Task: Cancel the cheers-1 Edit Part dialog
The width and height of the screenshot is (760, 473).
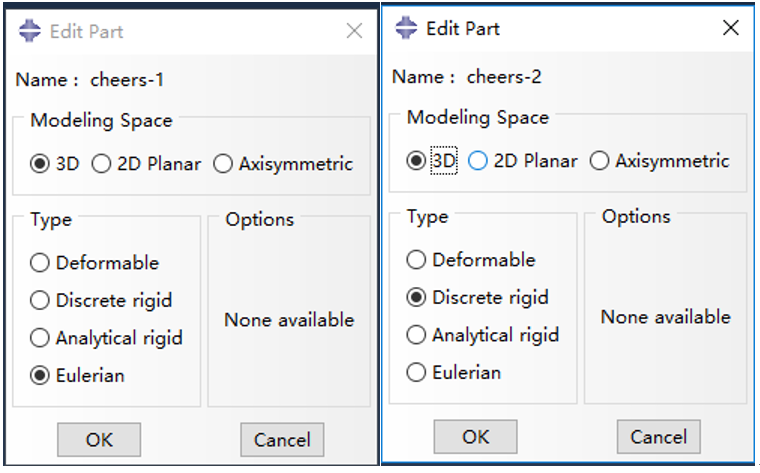Action: tap(282, 440)
